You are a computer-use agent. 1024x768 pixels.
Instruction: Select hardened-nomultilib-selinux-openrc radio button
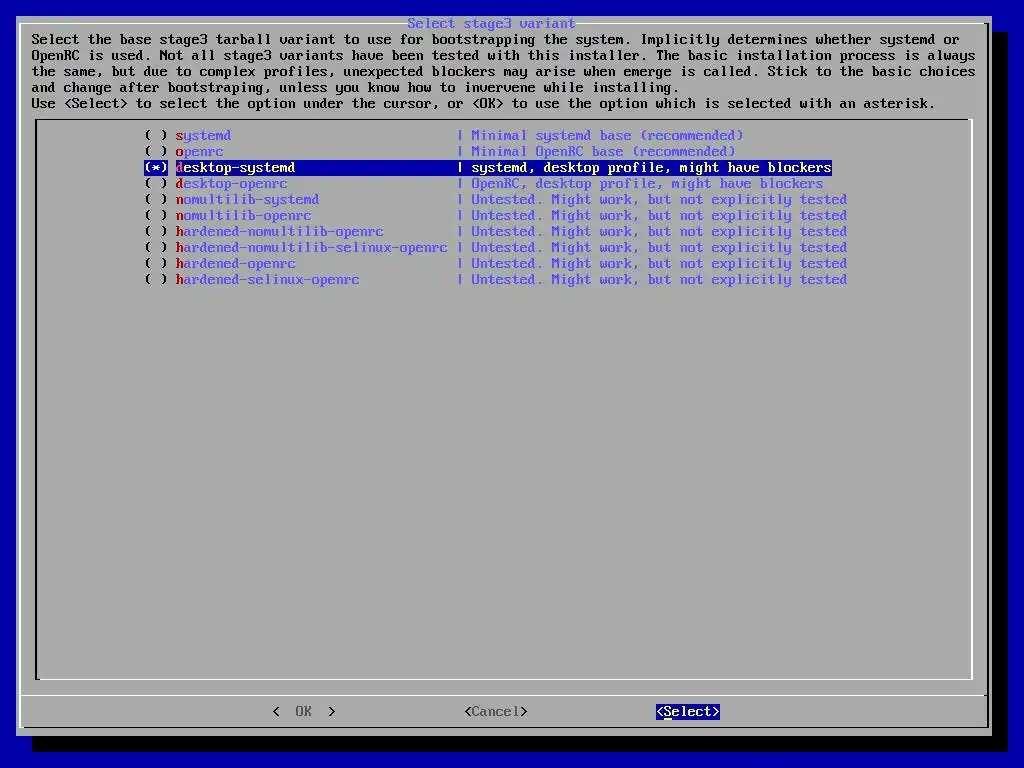click(x=155, y=248)
